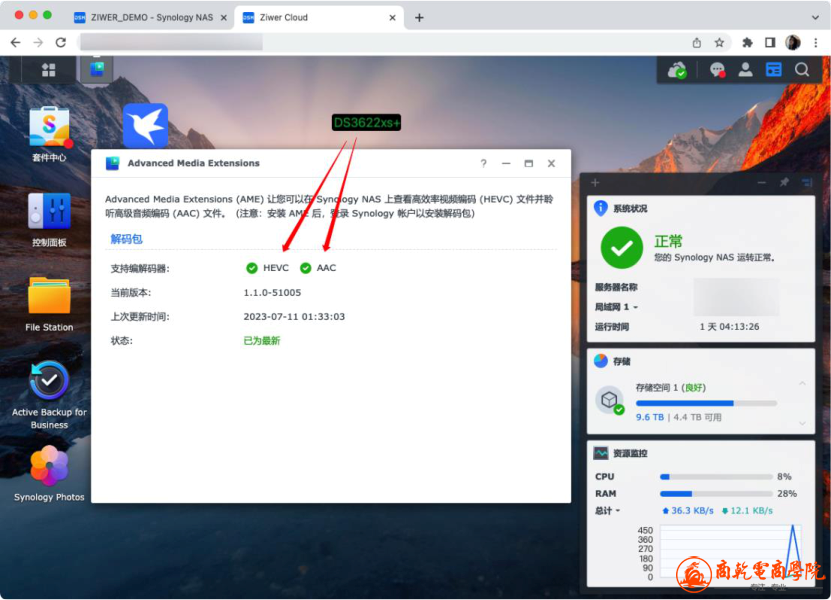
Task: Click the resource monitor graph icon
Action: coord(601,453)
